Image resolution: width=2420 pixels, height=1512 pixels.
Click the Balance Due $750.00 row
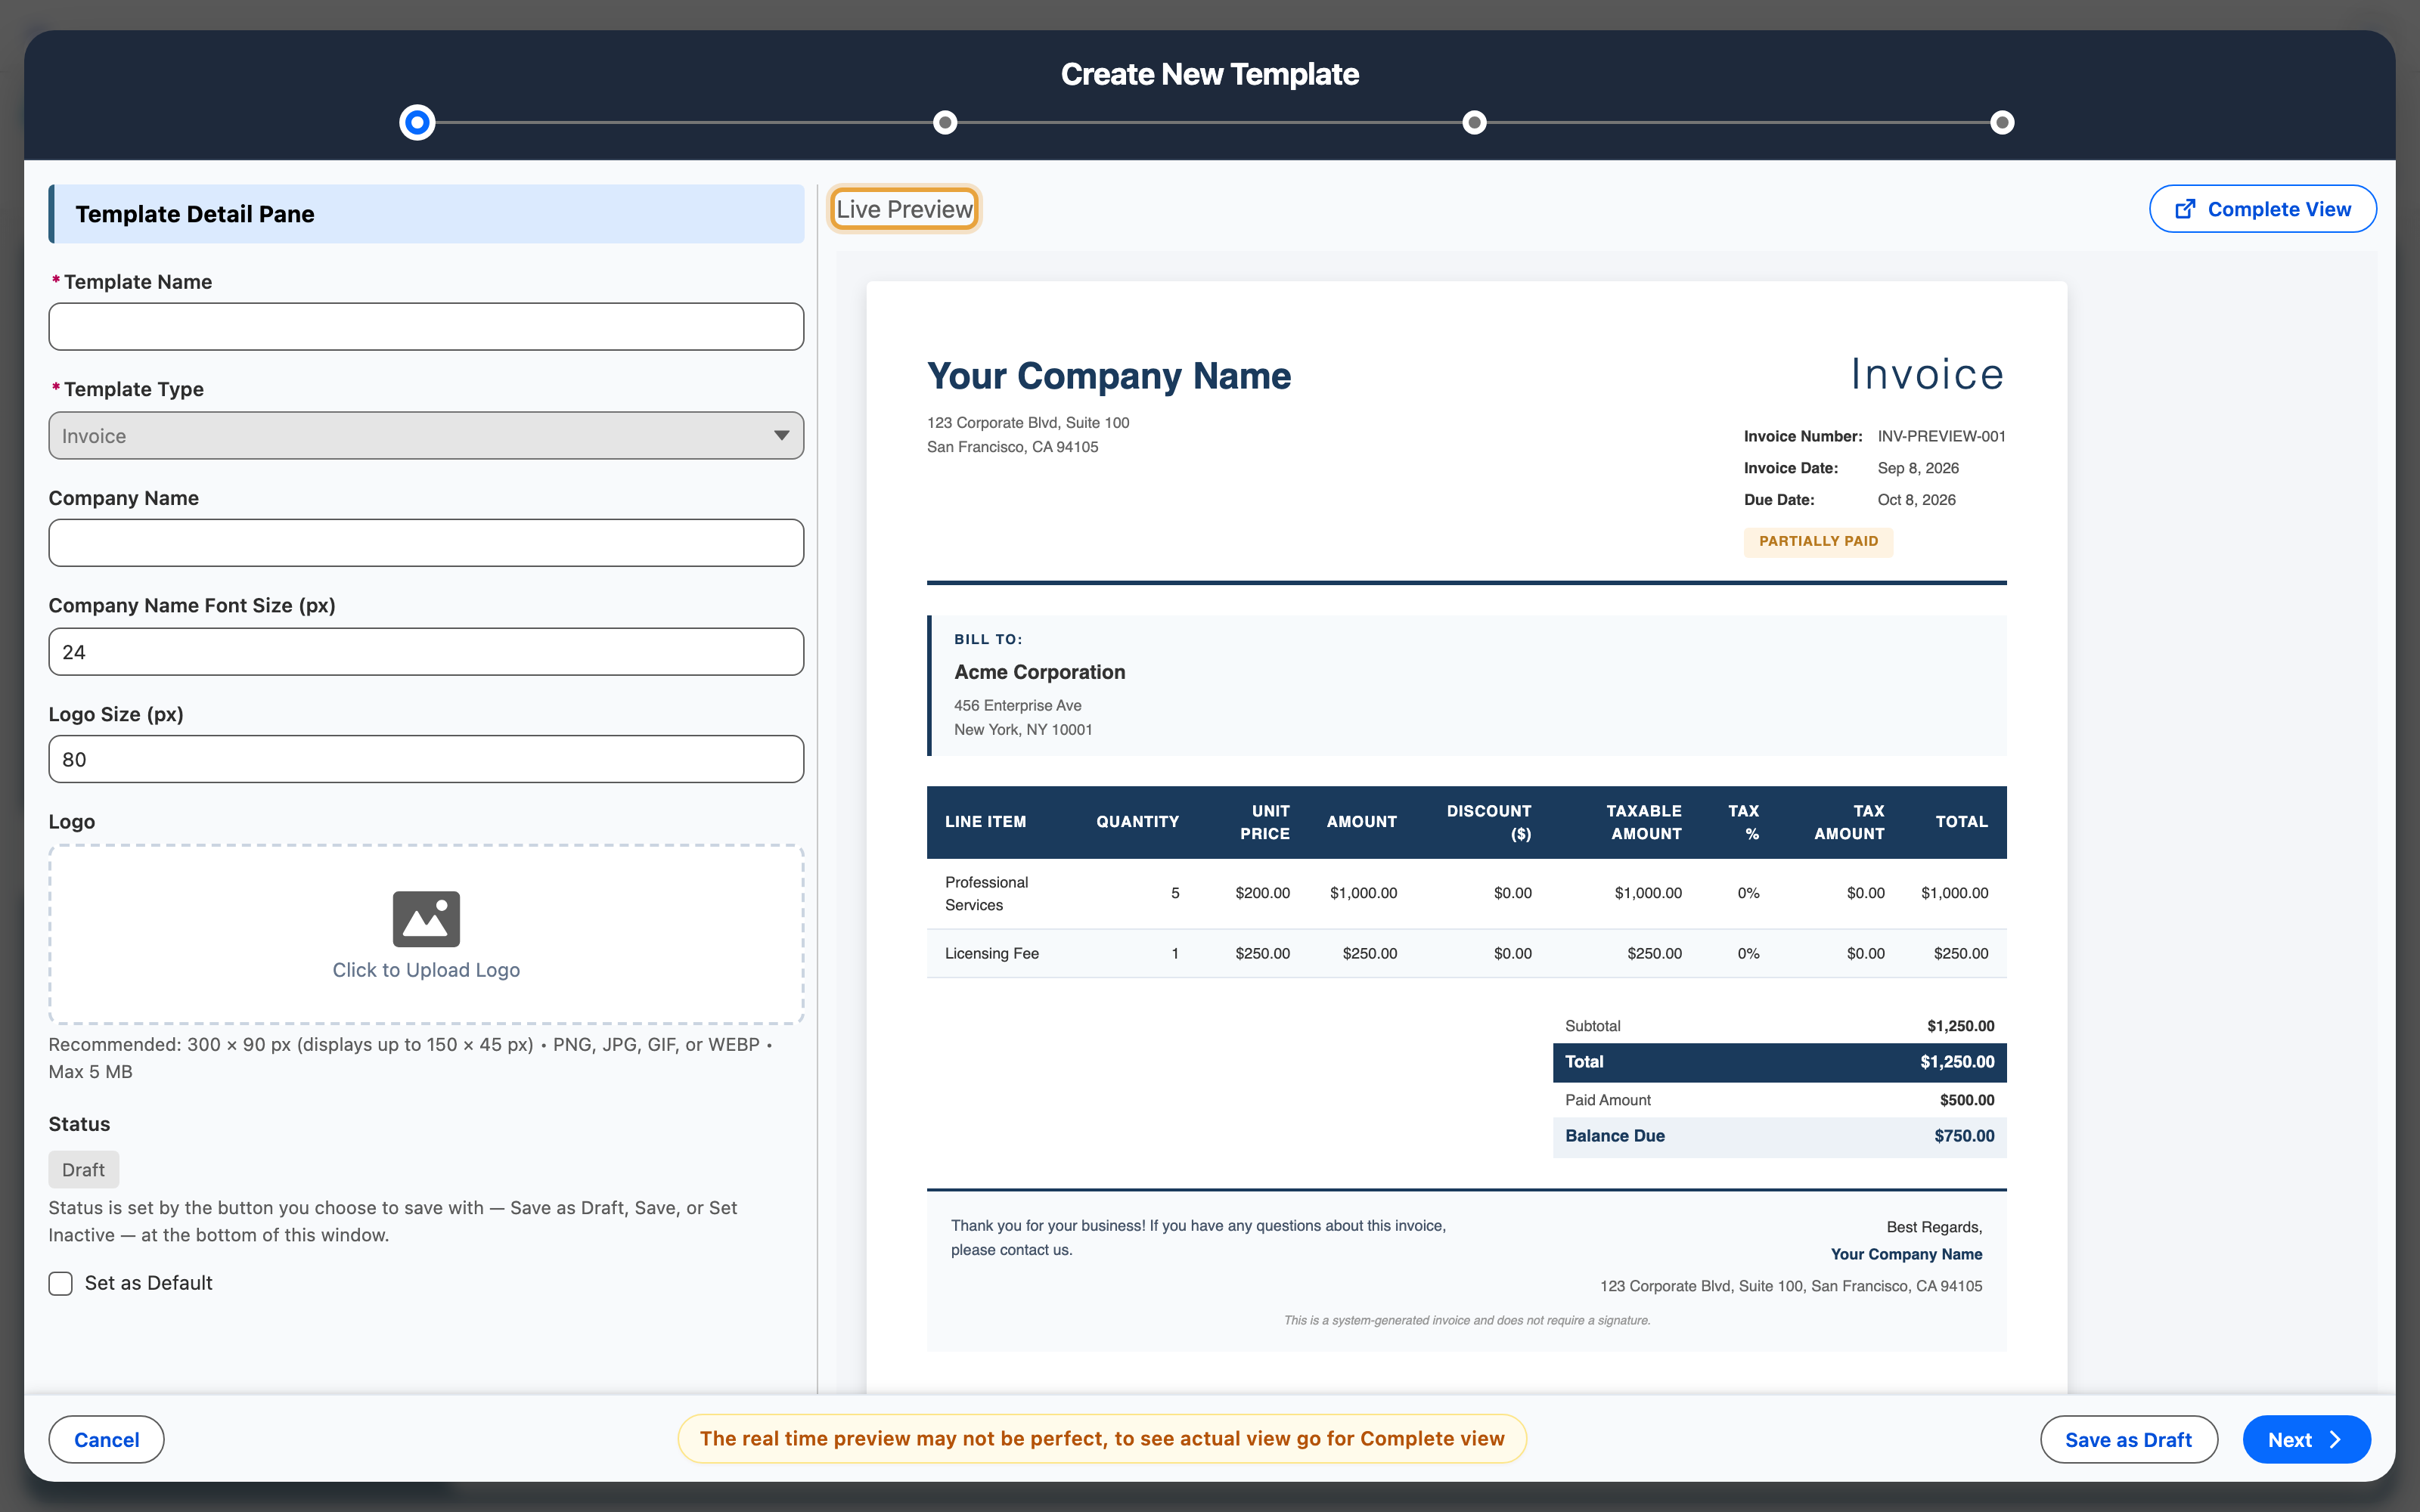click(x=1779, y=1137)
